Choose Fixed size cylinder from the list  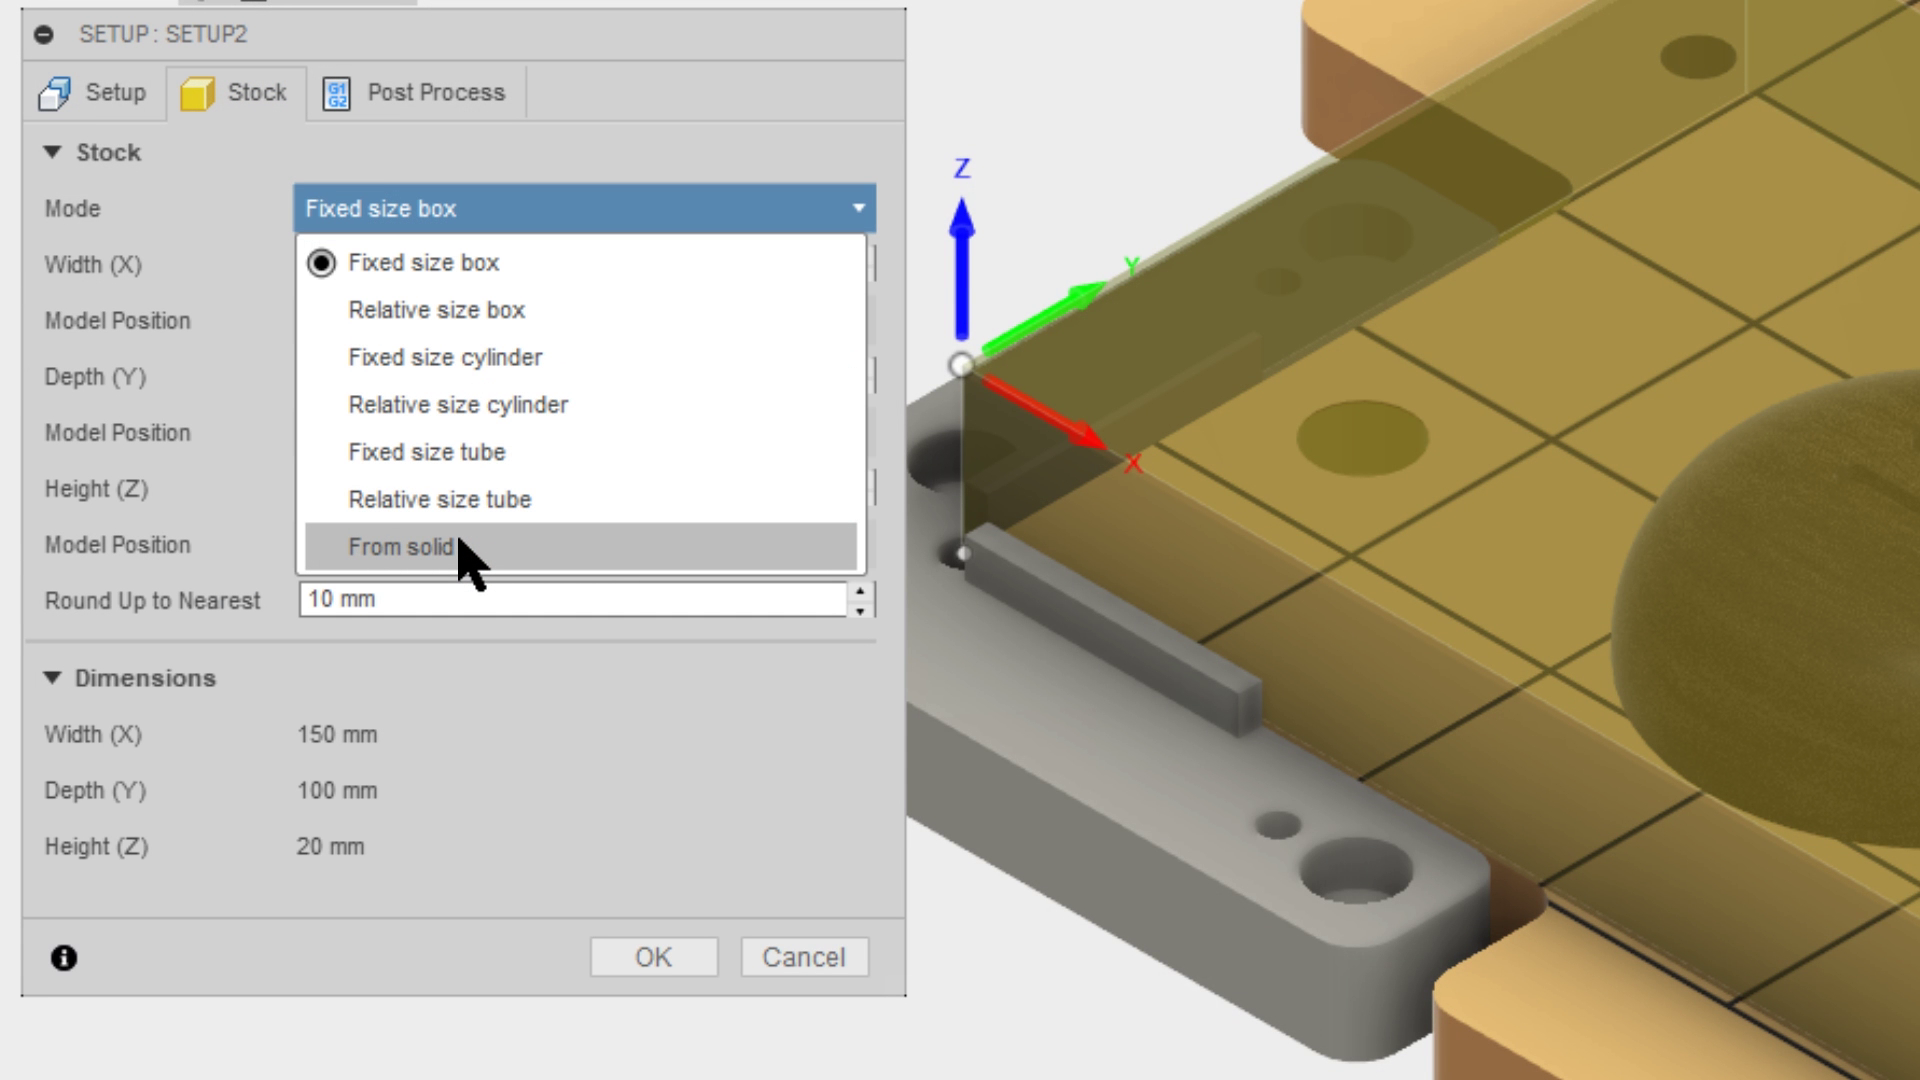[x=446, y=357]
